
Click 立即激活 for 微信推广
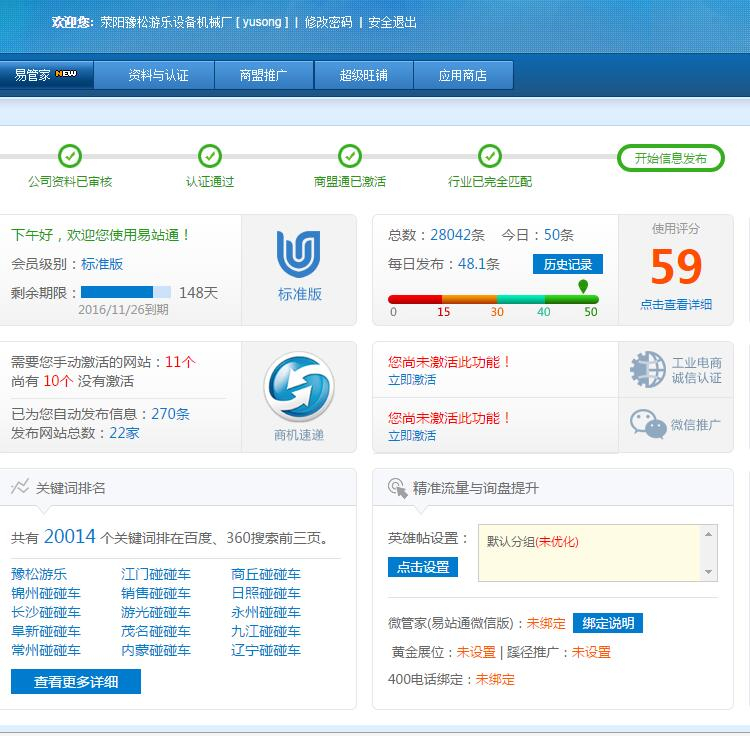point(412,436)
